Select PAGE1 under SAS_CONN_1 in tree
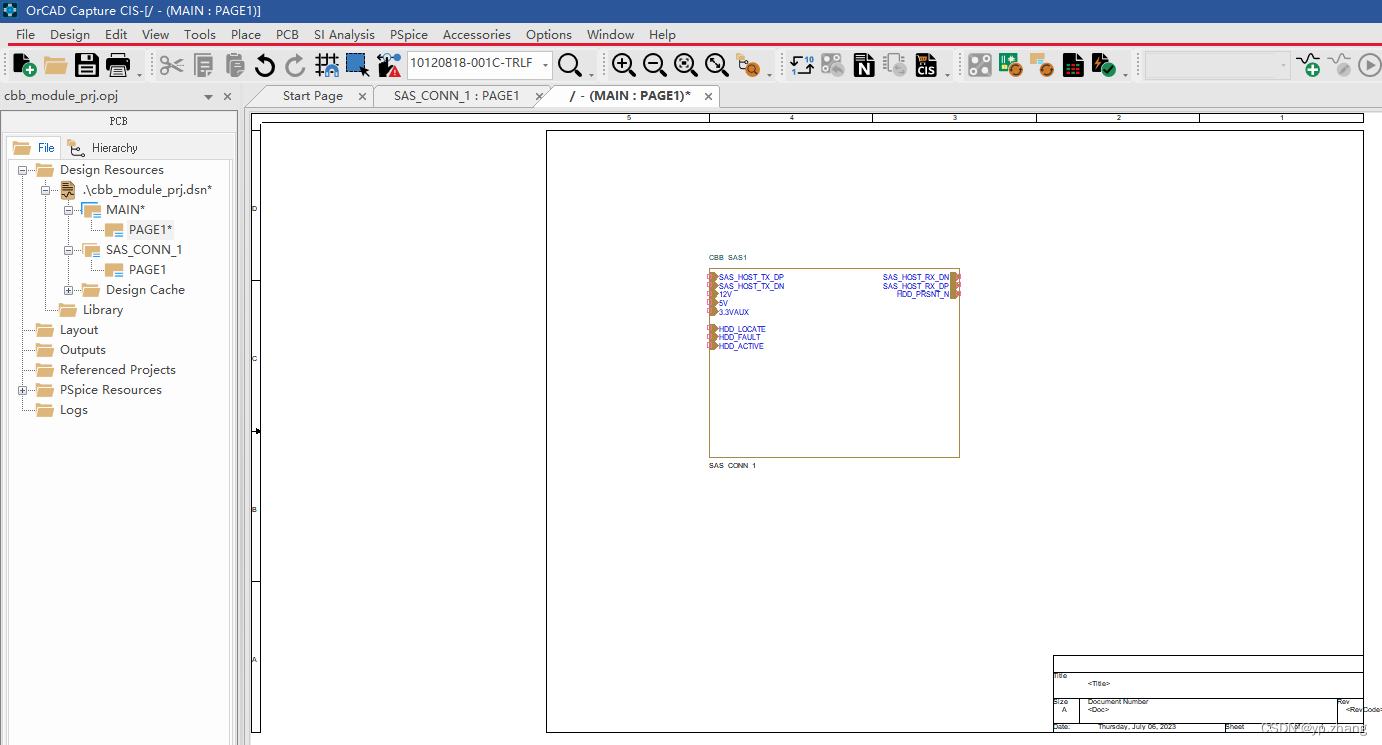 coord(147,270)
